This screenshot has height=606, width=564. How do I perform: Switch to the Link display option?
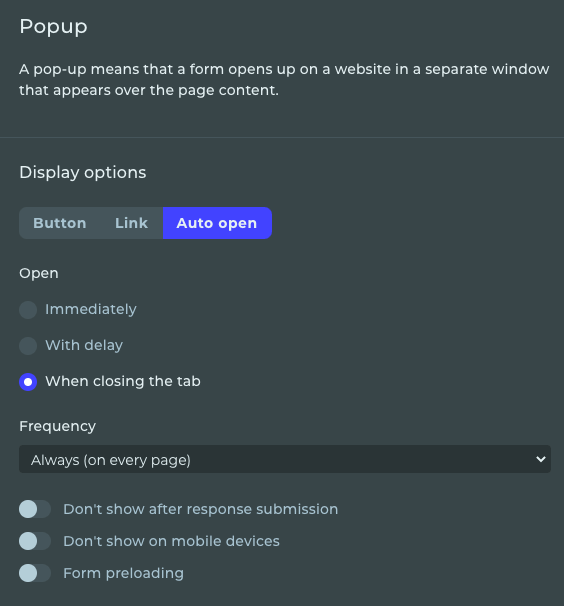click(131, 223)
